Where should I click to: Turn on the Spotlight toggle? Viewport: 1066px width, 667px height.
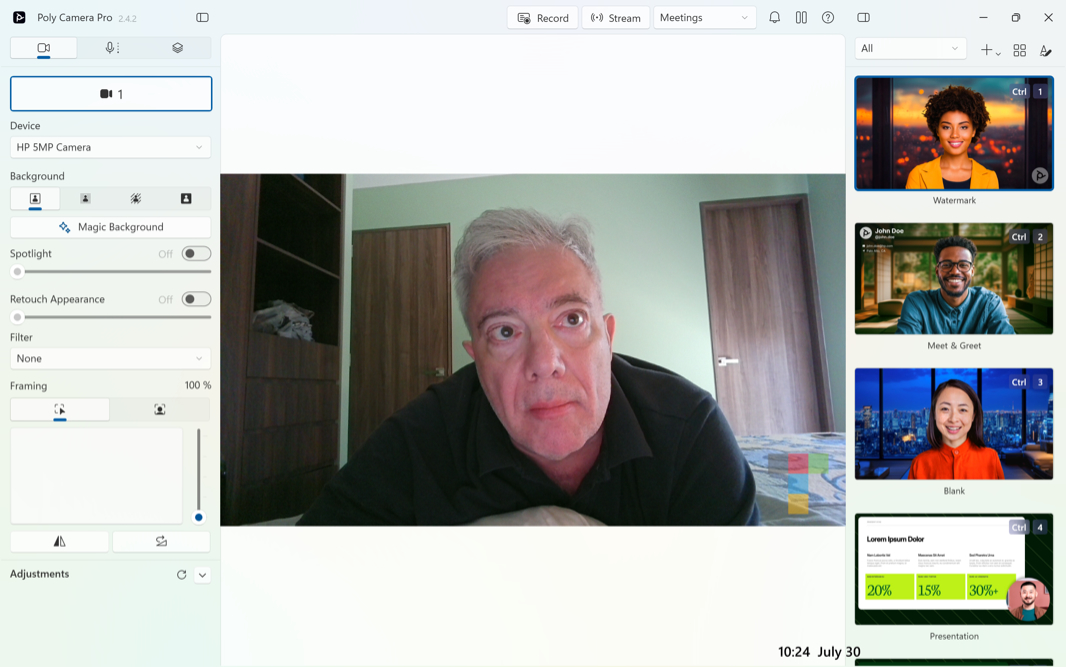(x=196, y=254)
